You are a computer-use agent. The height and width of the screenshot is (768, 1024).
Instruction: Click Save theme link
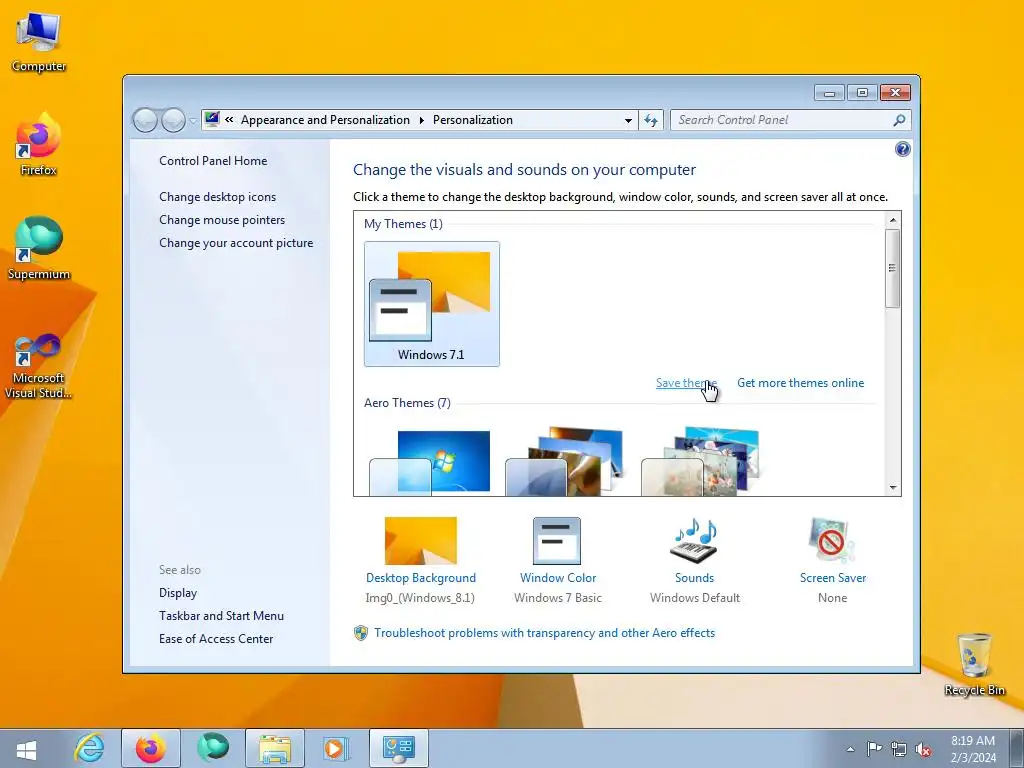click(686, 383)
